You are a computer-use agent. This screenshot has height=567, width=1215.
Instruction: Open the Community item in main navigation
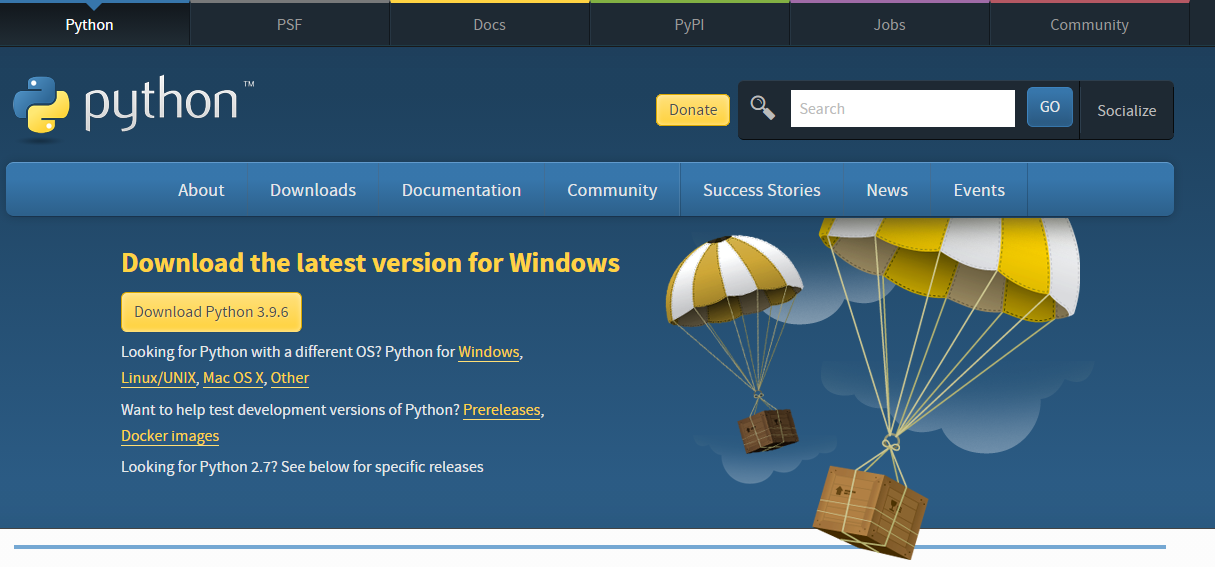[612, 190]
